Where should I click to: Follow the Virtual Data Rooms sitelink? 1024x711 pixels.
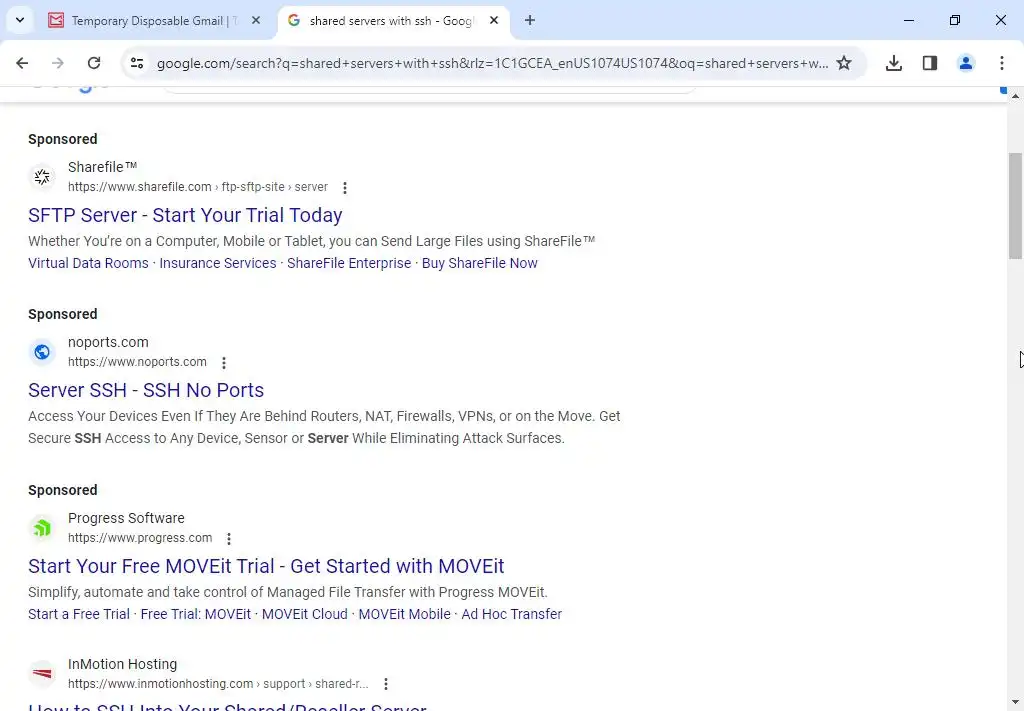pyautogui.click(x=88, y=263)
